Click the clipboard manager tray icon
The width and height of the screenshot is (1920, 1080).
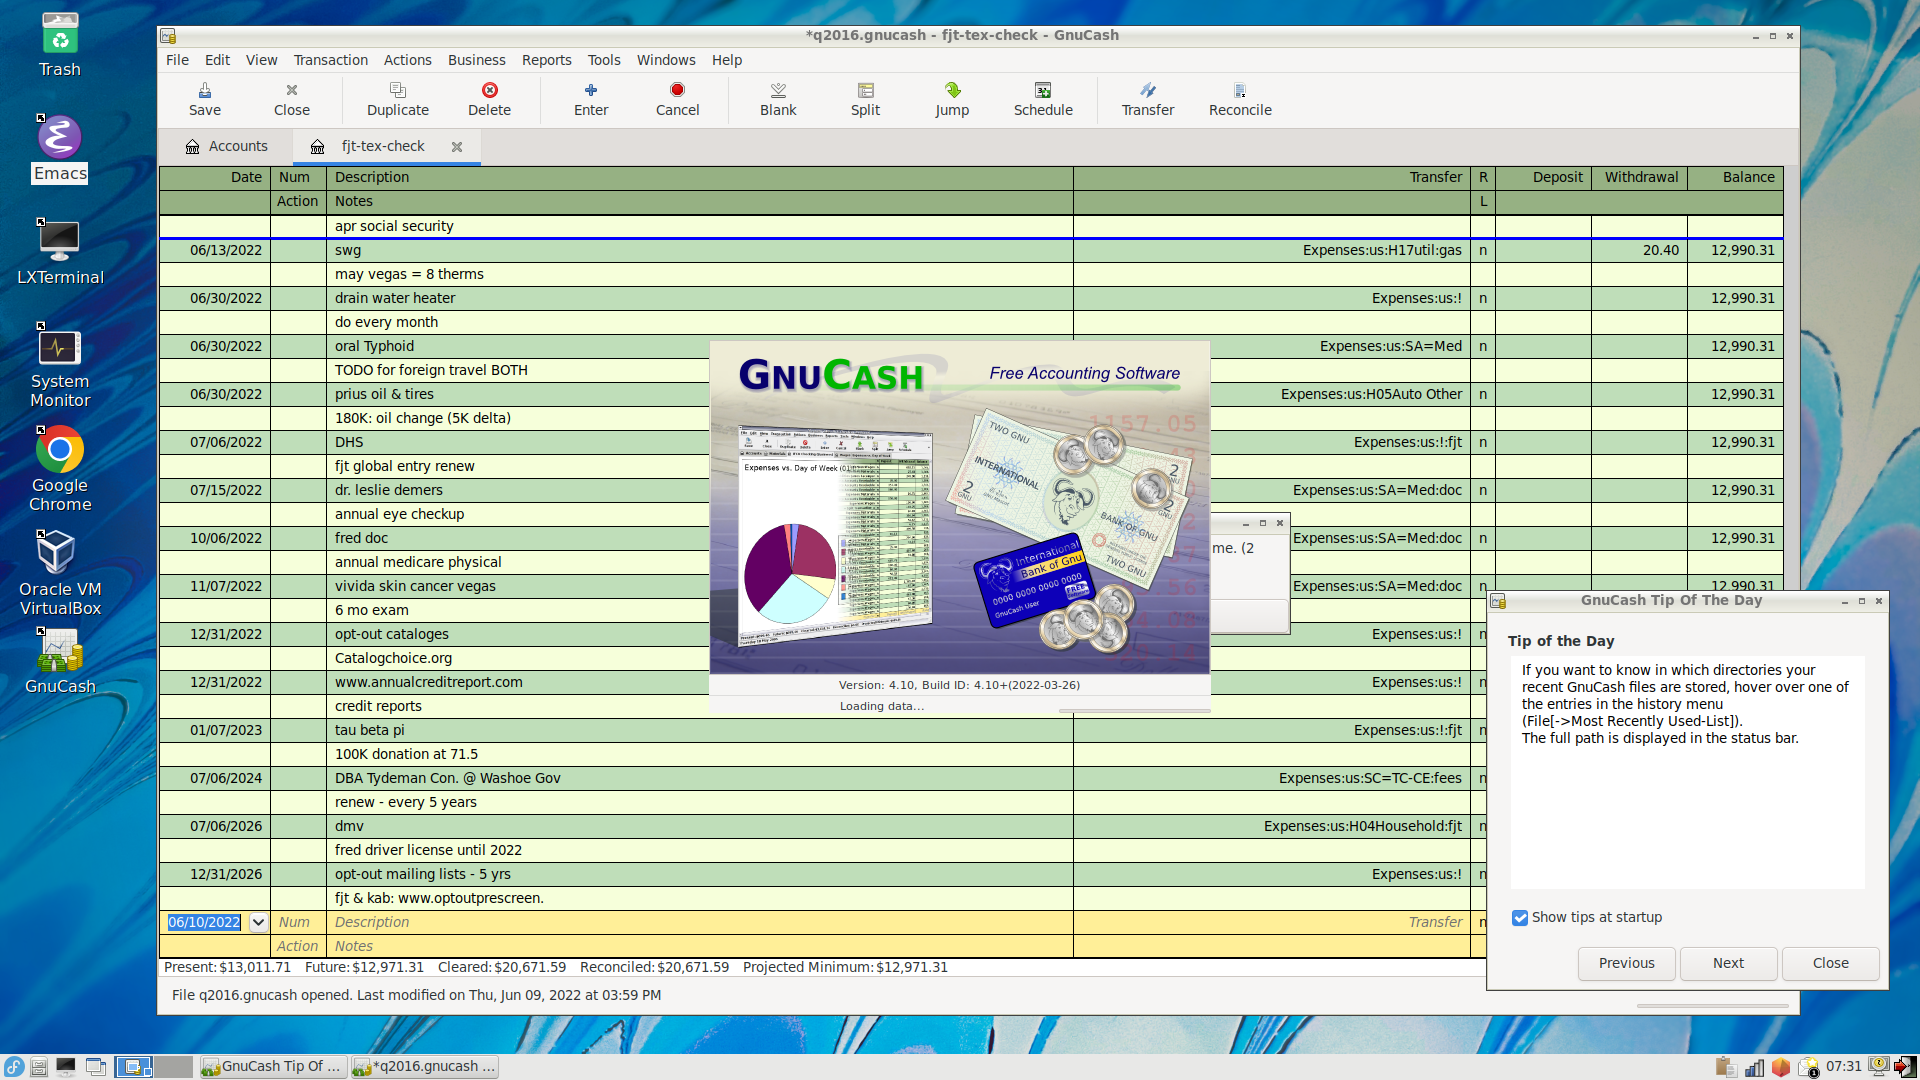1724,1067
